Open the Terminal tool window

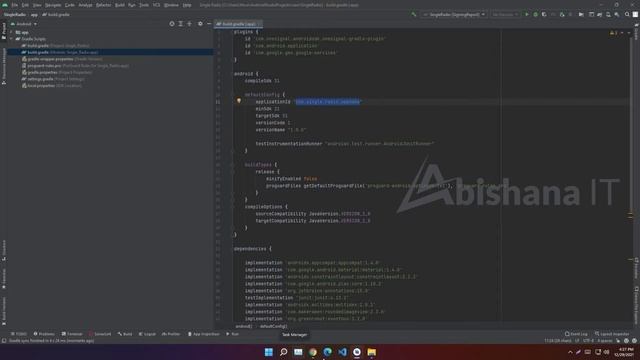[72, 334]
